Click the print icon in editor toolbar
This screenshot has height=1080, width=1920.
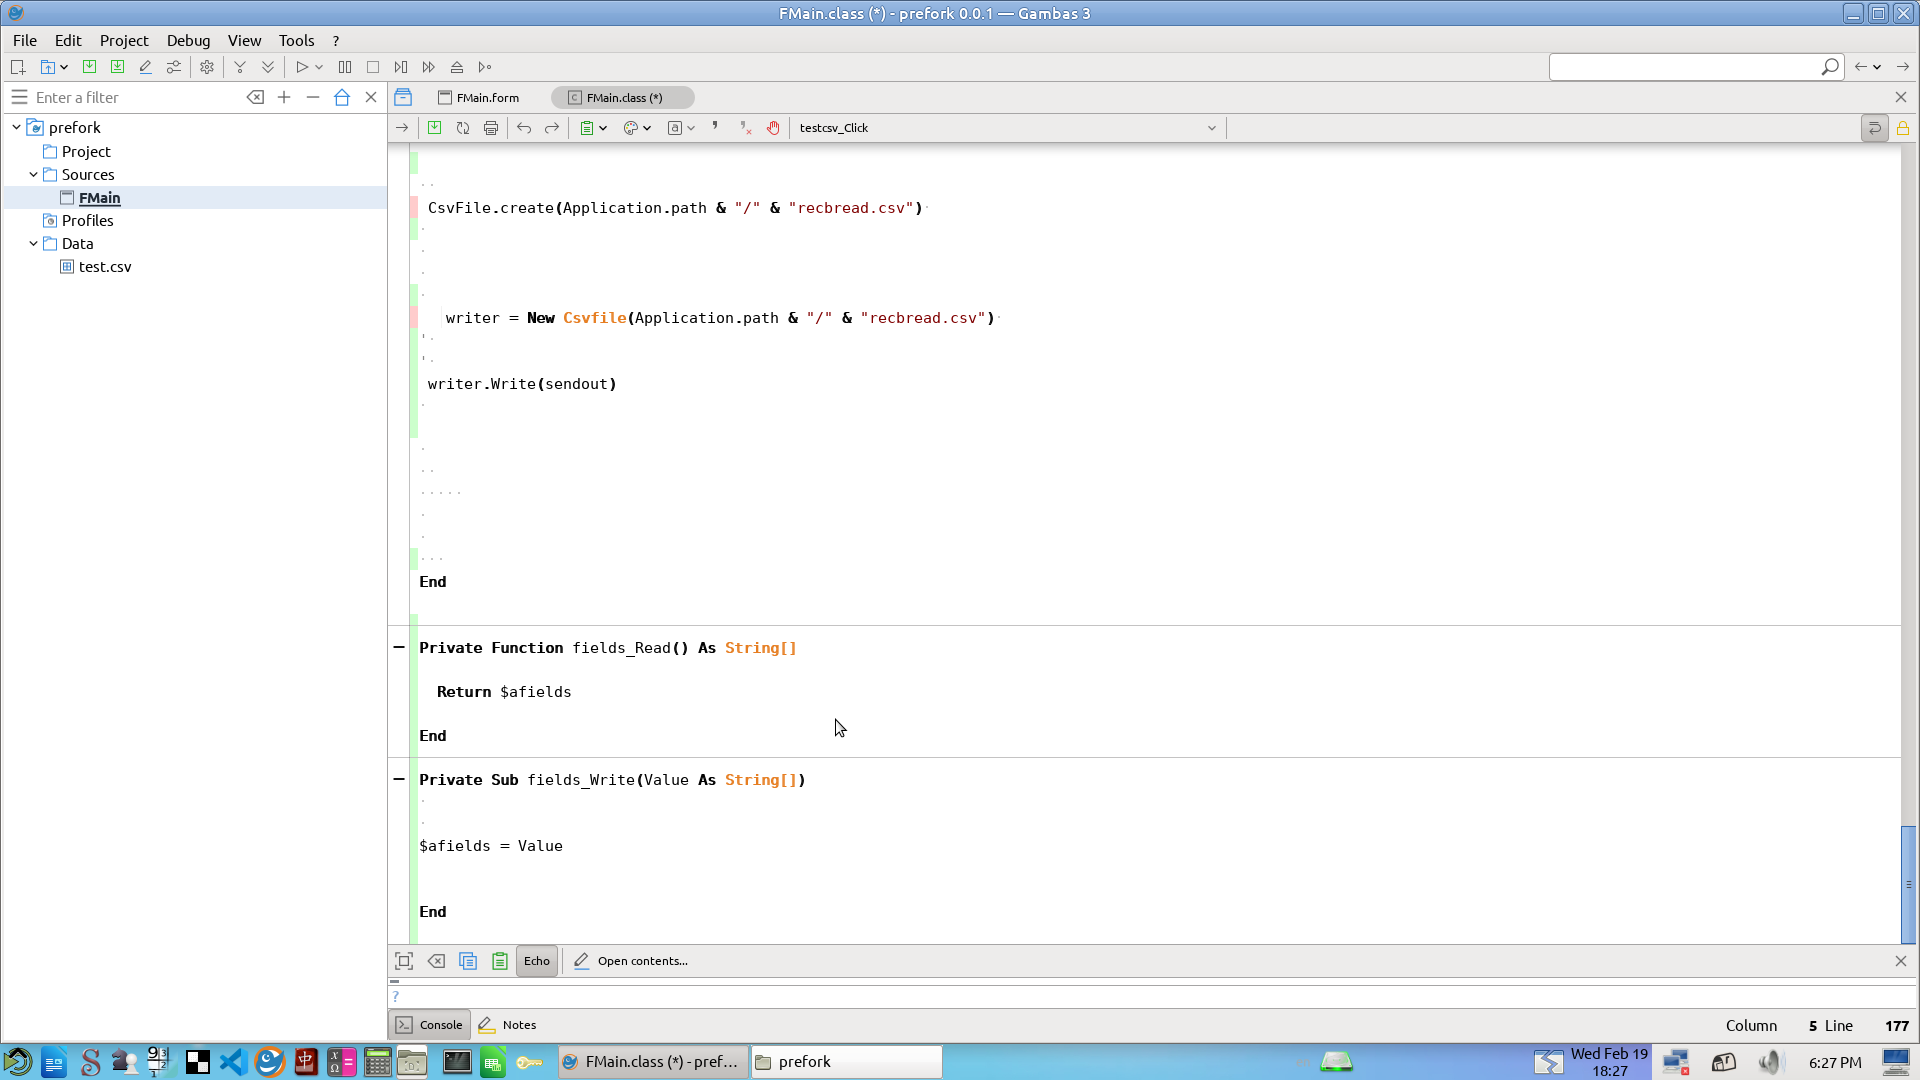tap(490, 128)
